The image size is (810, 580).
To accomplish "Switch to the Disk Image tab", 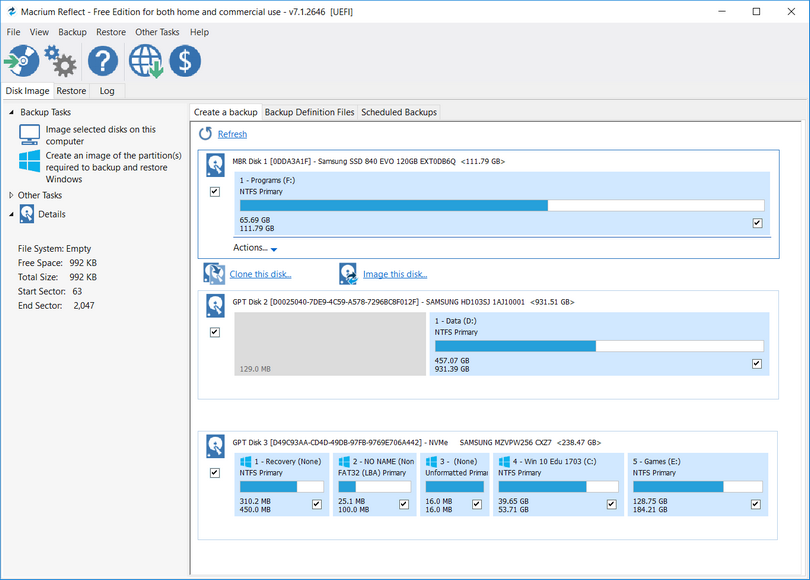I will [x=27, y=91].
